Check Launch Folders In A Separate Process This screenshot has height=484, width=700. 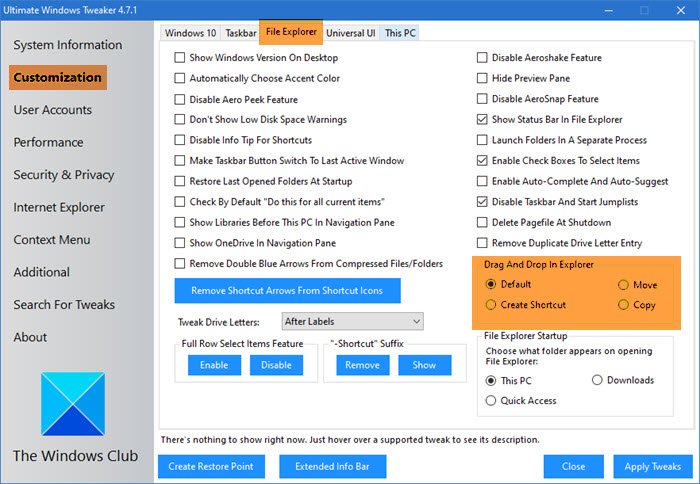tap(482, 140)
